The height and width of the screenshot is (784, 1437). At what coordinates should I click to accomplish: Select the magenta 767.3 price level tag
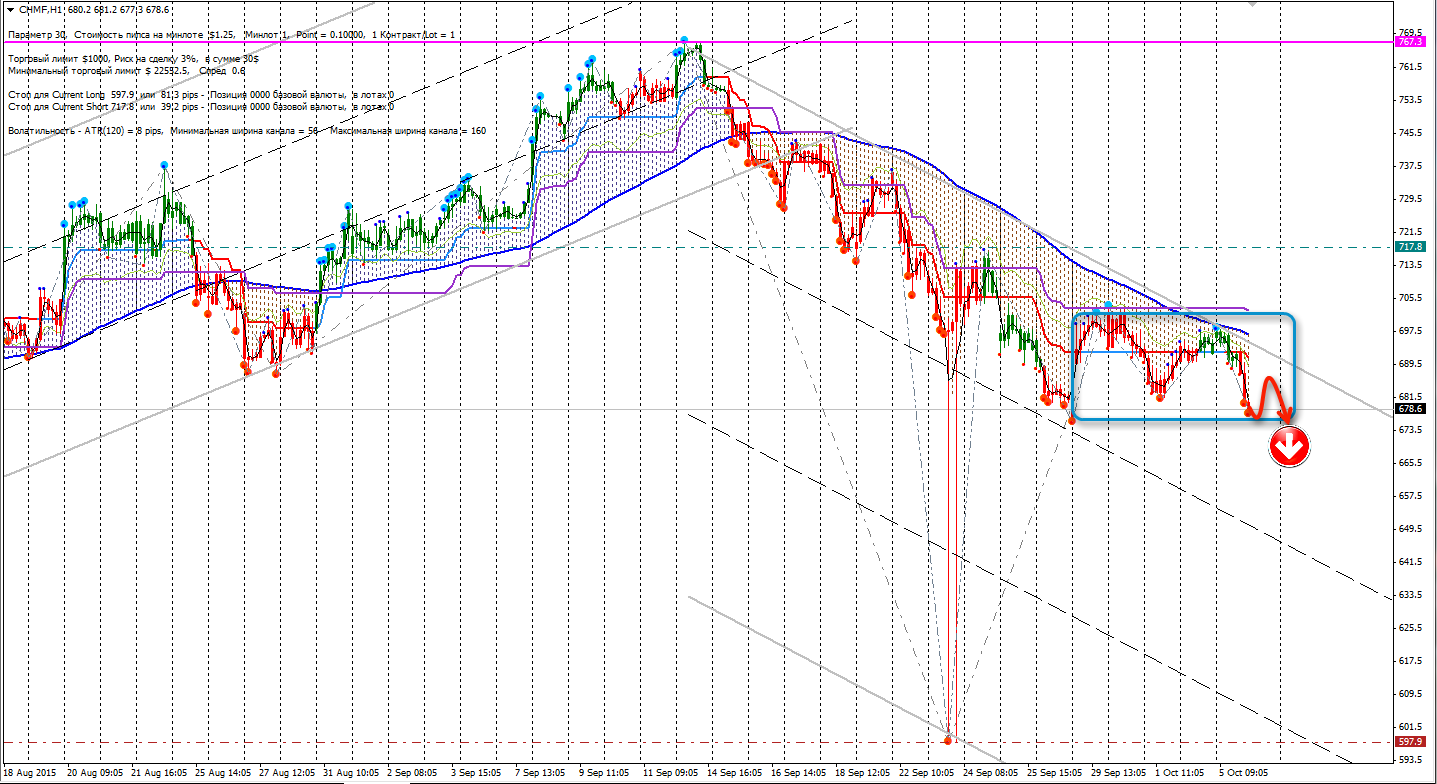(1410, 42)
